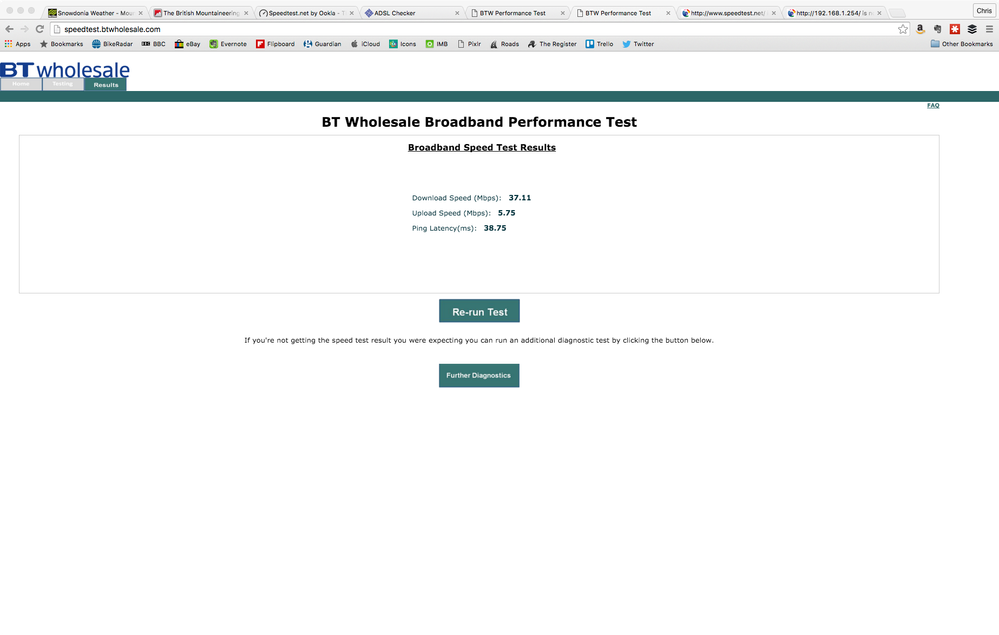Image resolution: width=999 pixels, height=635 pixels.
Task: Click the page title BT Wholesale Broadband Performance Test
Action: [479, 122]
